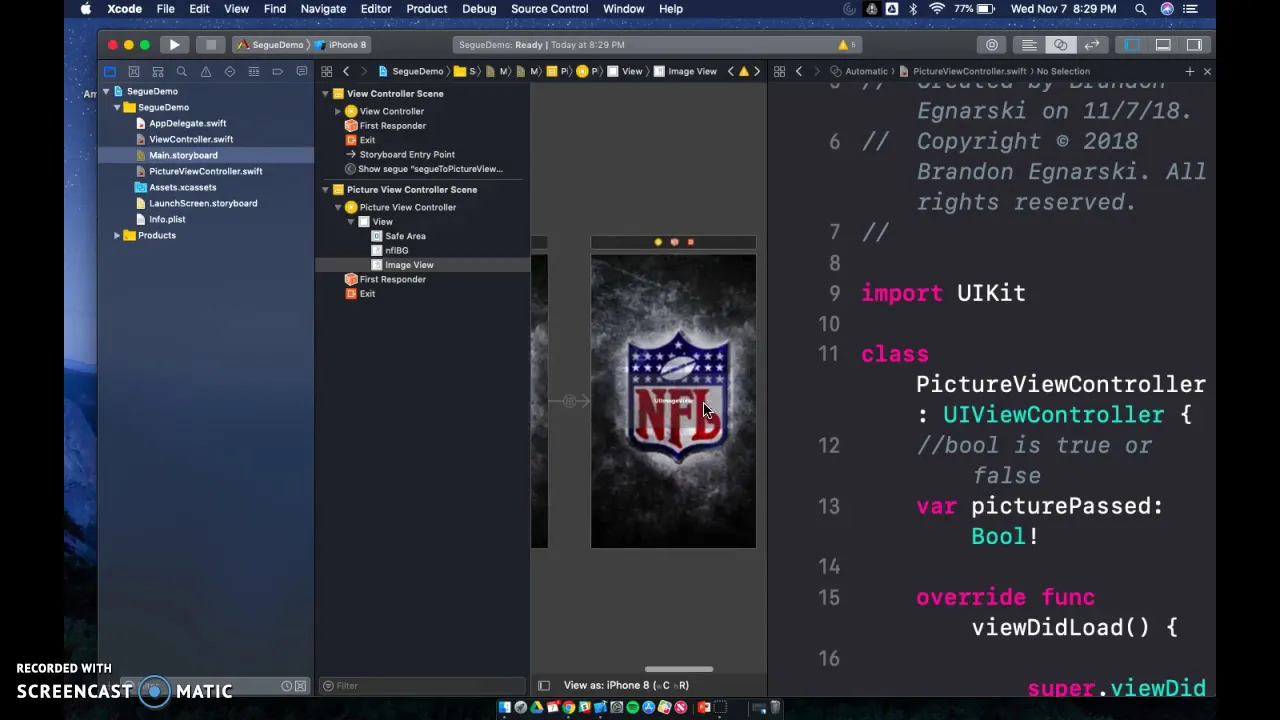Screen dimensions: 1280x720
Task: Collapse Picture View Controller Scene
Action: [325, 189]
